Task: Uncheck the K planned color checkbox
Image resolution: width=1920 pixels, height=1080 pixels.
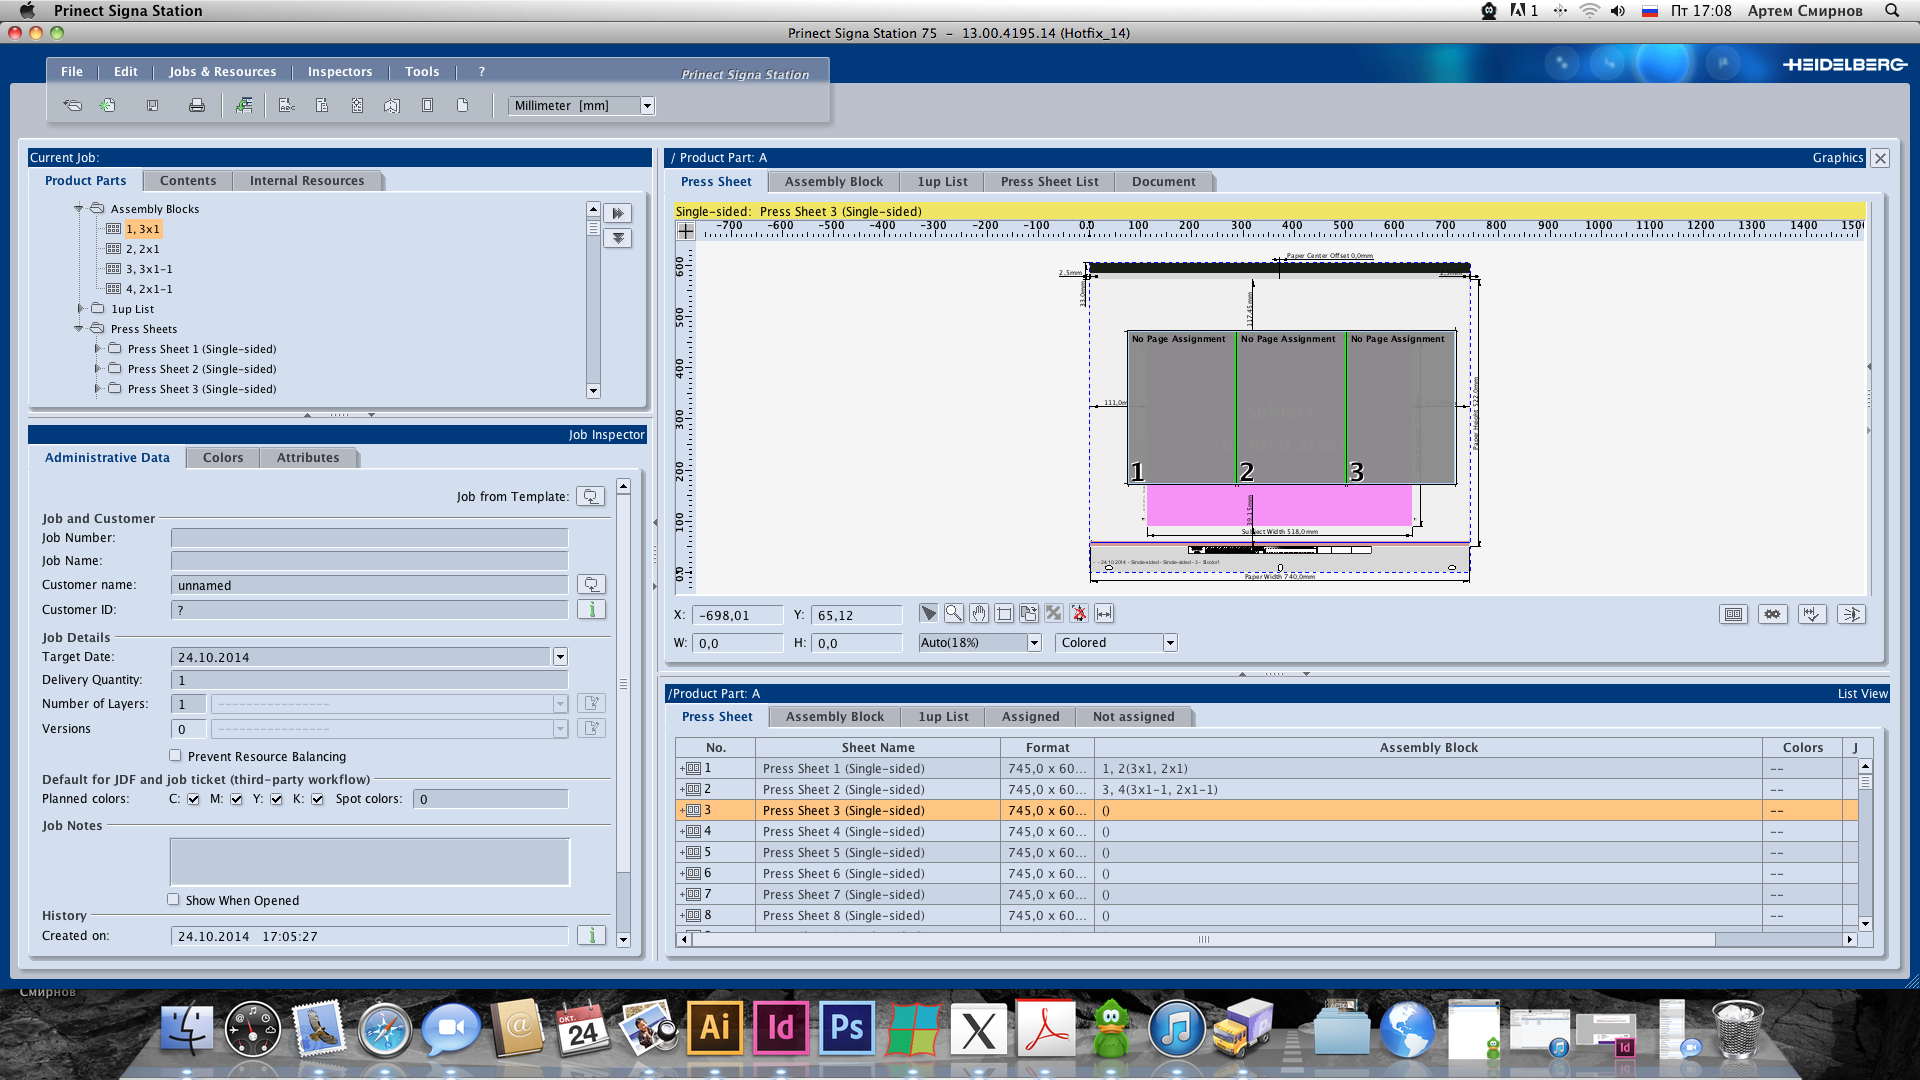Action: point(317,799)
